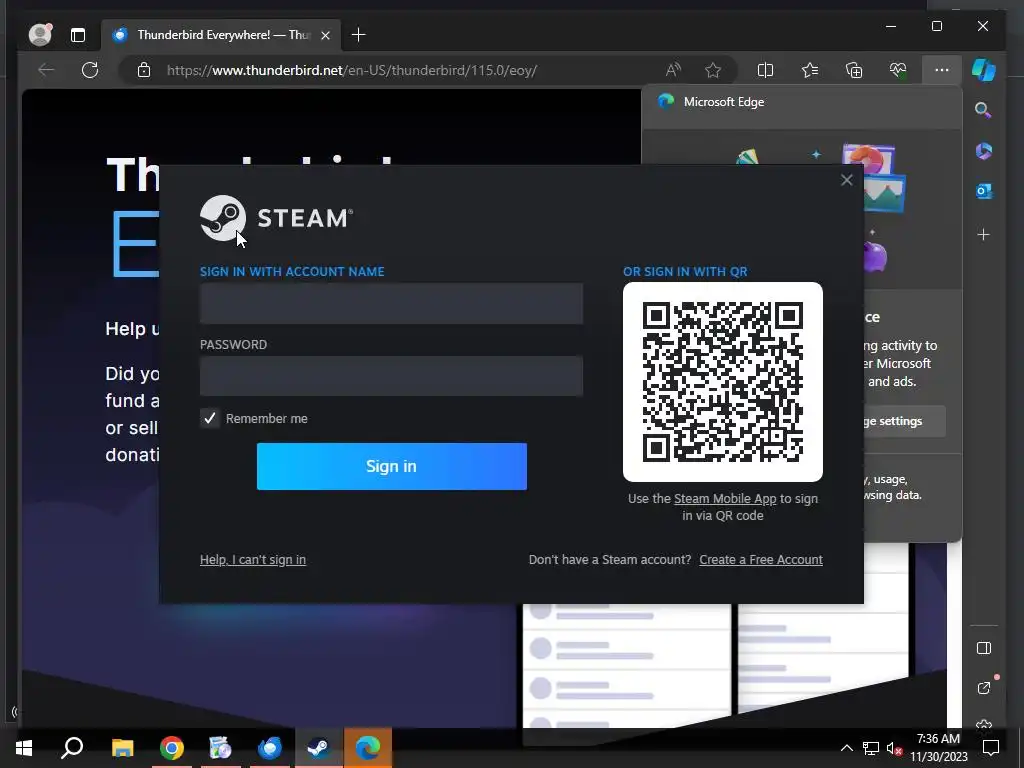
Task: Open the taskbar clock and date
Action: [x=938, y=748]
